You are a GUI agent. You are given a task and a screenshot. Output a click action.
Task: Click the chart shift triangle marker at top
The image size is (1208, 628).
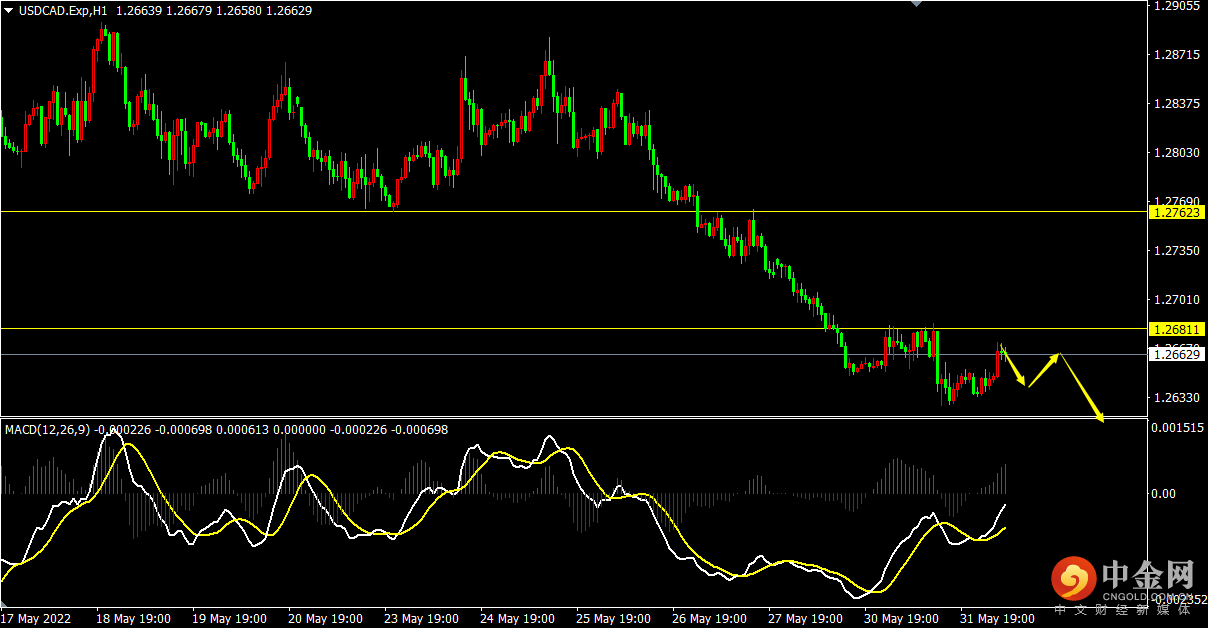coord(916,4)
